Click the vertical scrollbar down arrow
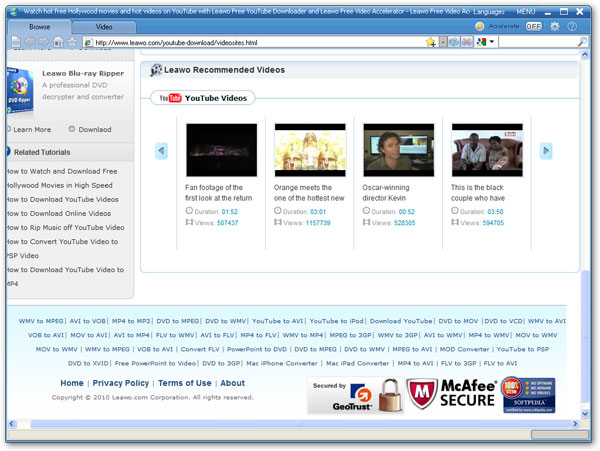This screenshot has width=600, height=451. pos(584,414)
